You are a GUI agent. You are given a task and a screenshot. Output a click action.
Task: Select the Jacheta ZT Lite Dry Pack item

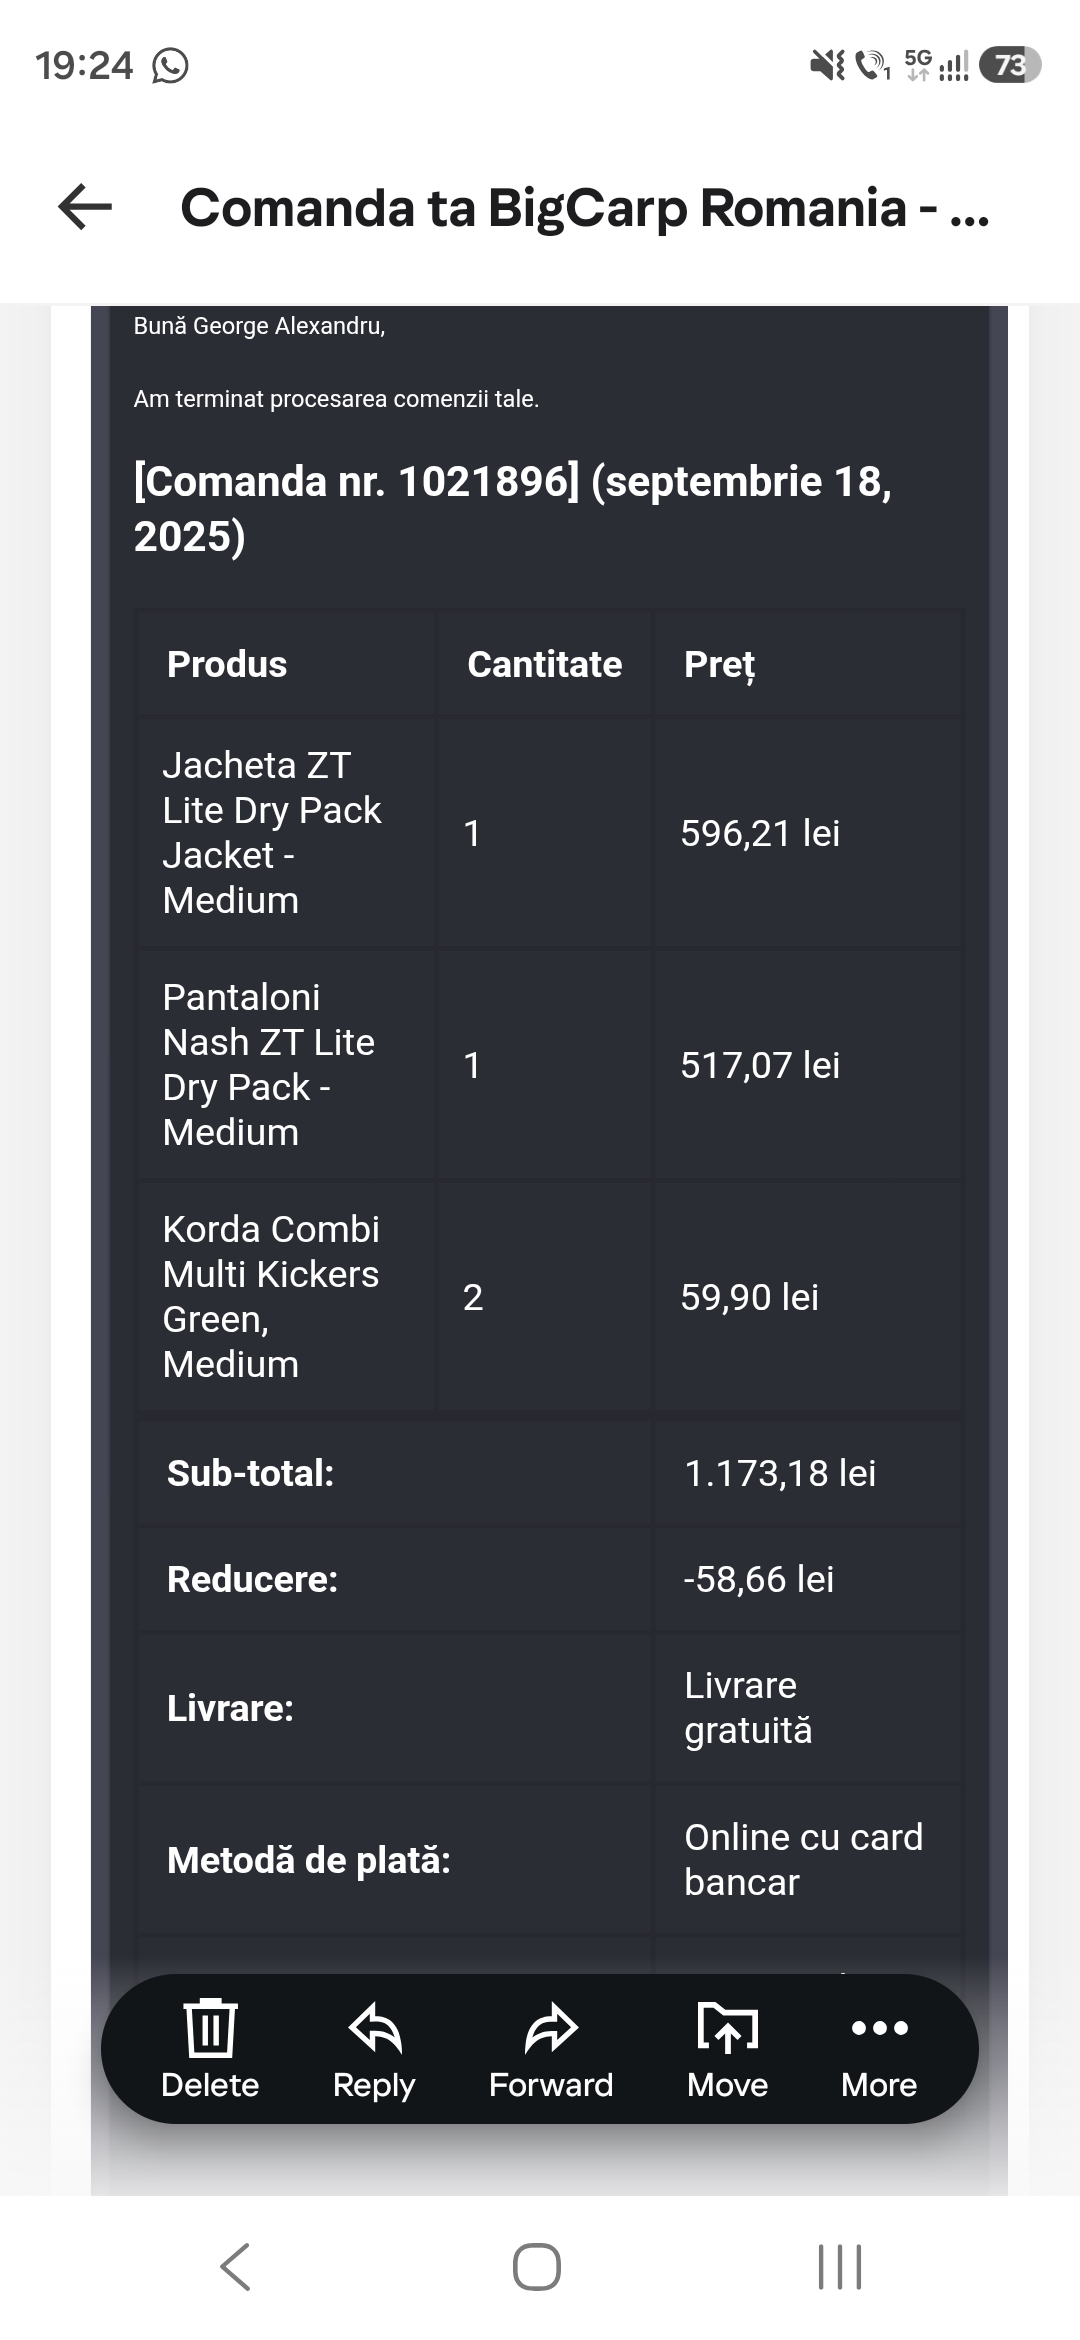coord(272,832)
